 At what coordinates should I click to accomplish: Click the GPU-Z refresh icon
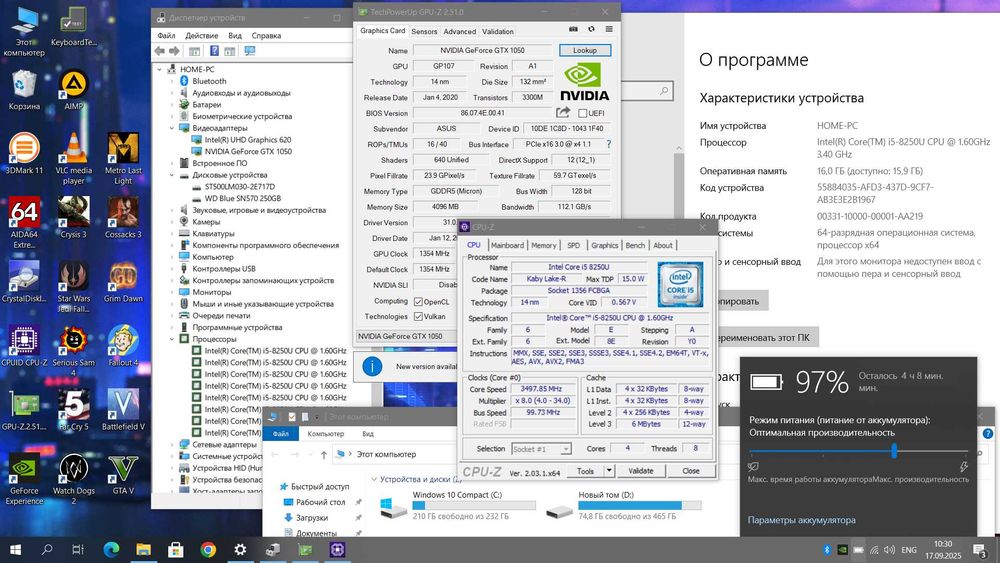coord(591,29)
